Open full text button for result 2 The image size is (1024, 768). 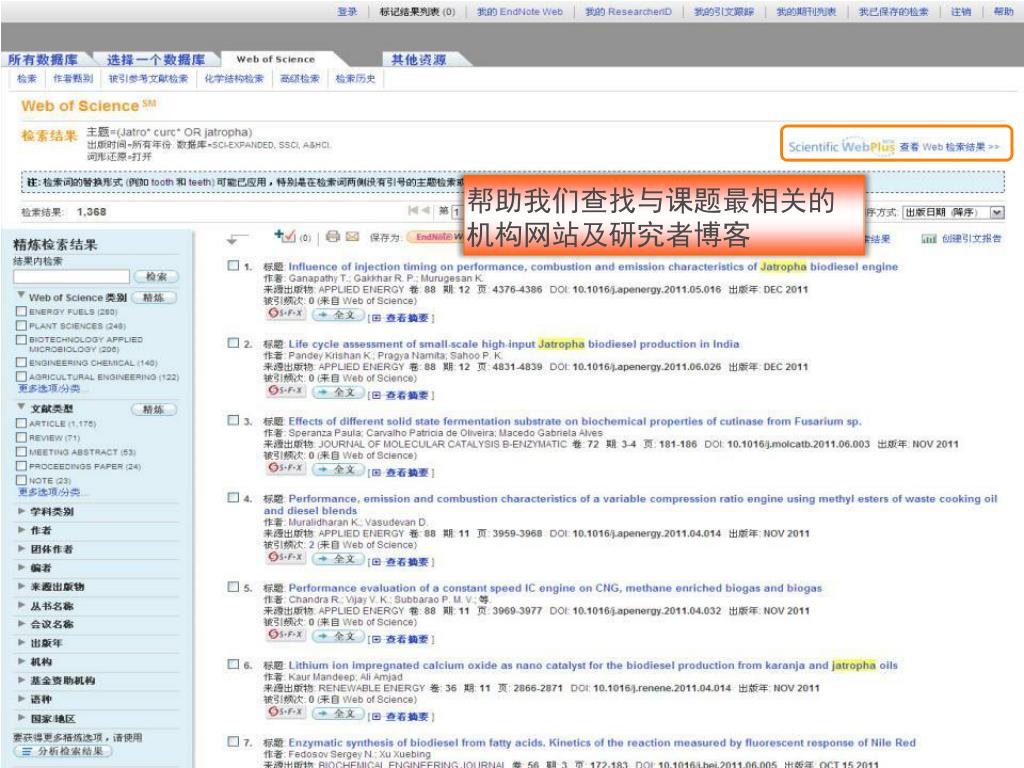point(338,392)
